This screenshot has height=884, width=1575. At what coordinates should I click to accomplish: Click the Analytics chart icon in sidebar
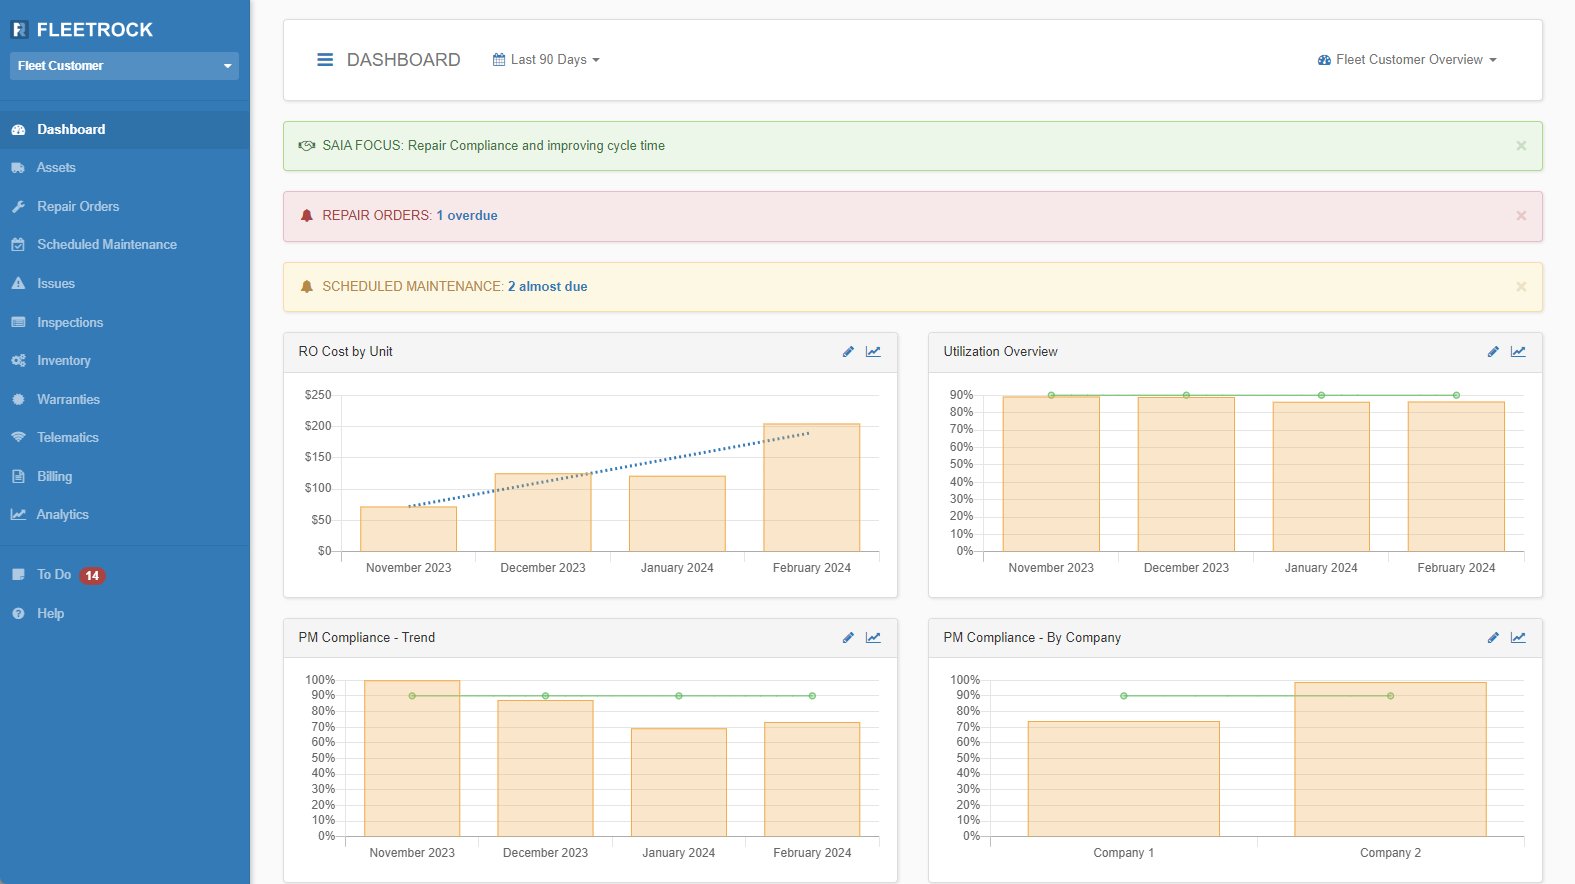(x=18, y=515)
